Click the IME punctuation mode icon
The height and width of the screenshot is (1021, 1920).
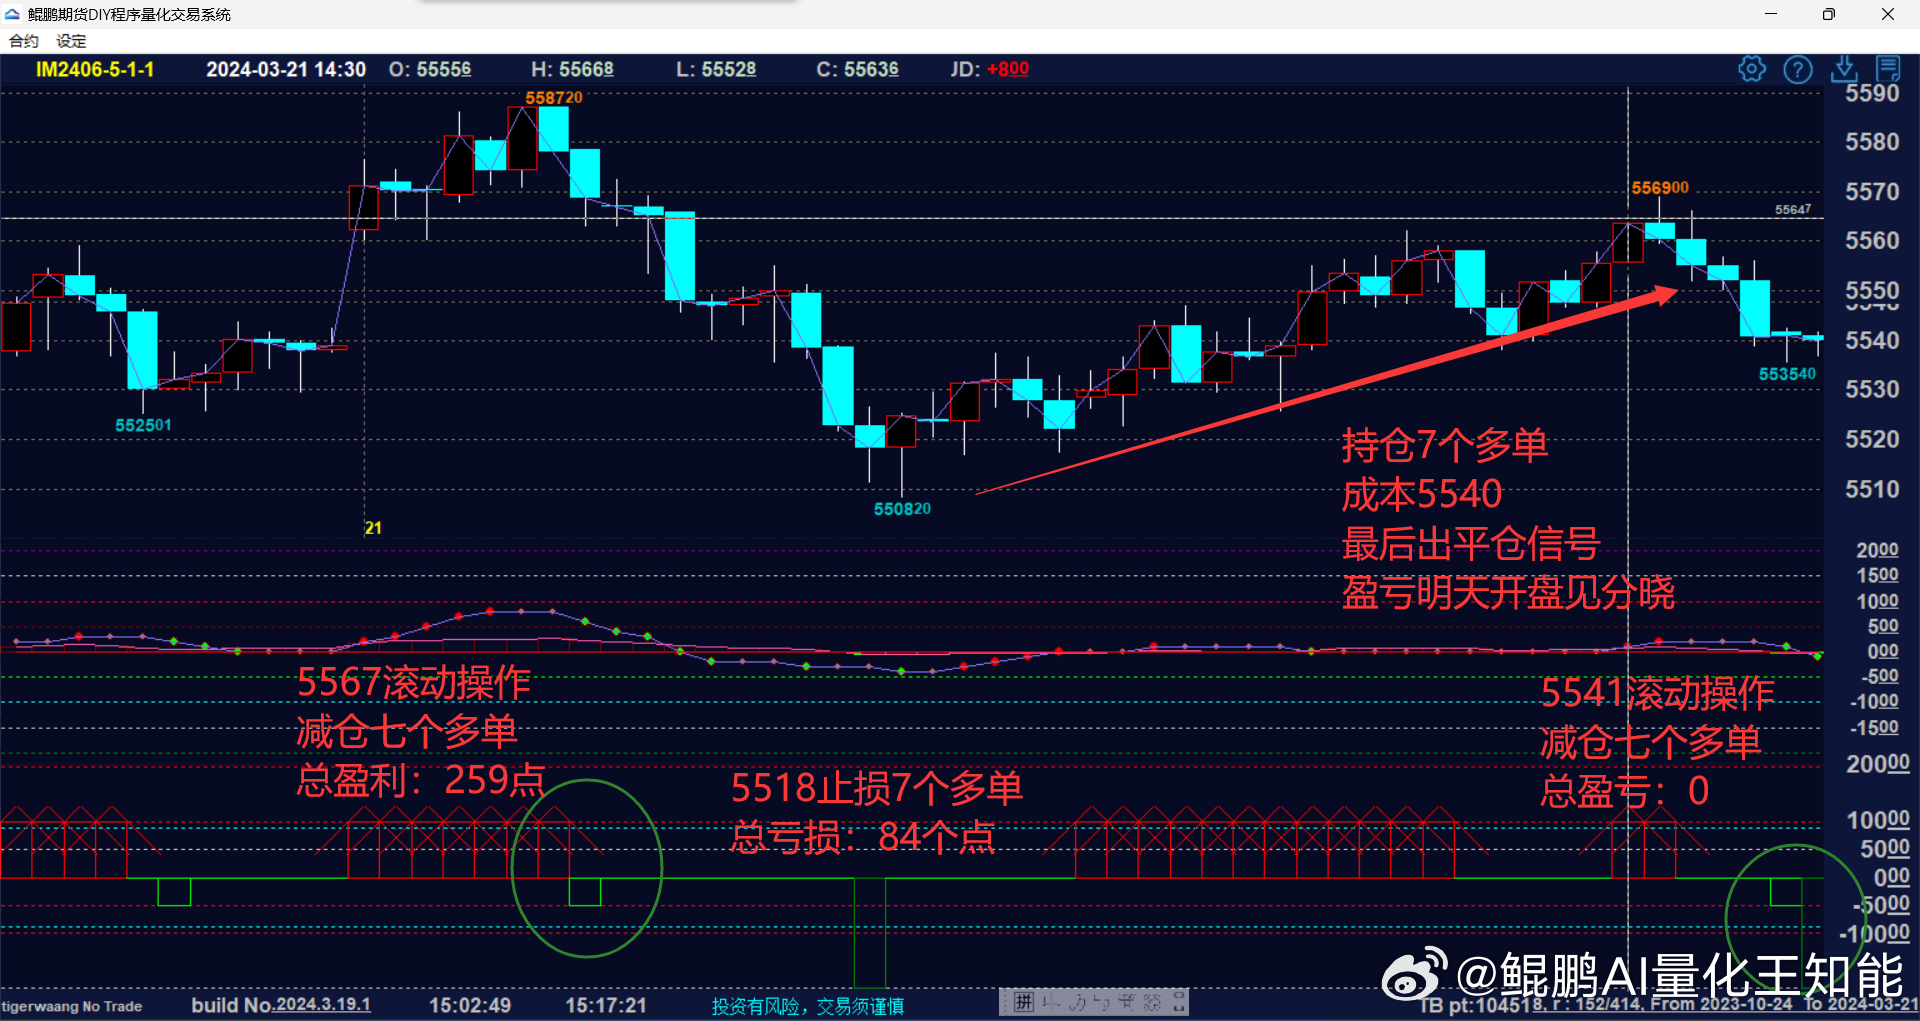1102,1002
